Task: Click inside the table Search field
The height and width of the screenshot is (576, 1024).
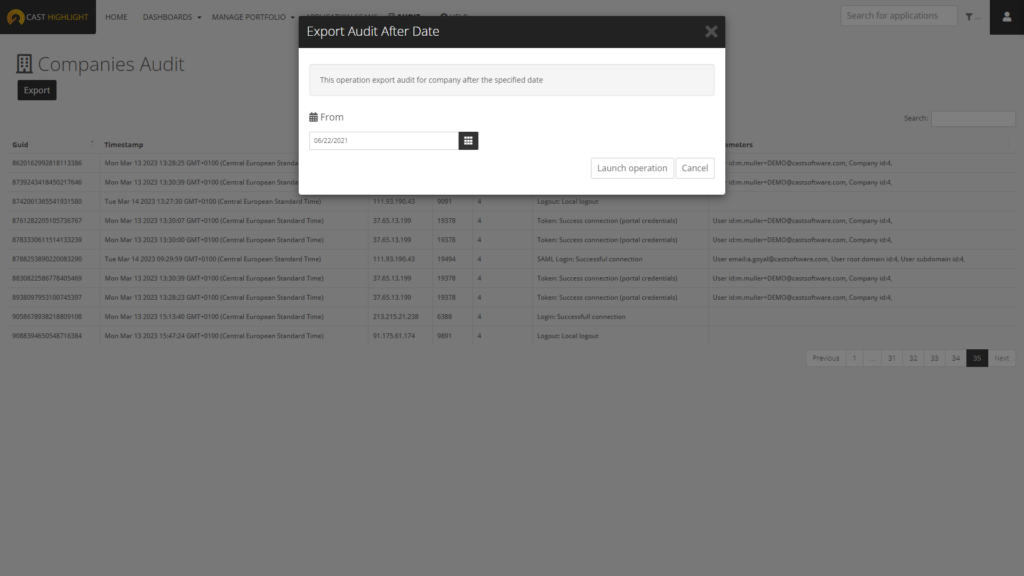Action: pyautogui.click(x=973, y=118)
